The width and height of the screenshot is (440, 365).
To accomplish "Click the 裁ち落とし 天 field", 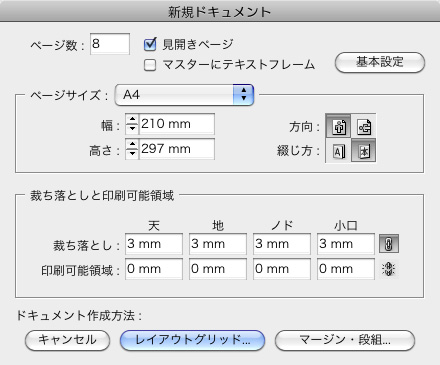I will 154,244.
